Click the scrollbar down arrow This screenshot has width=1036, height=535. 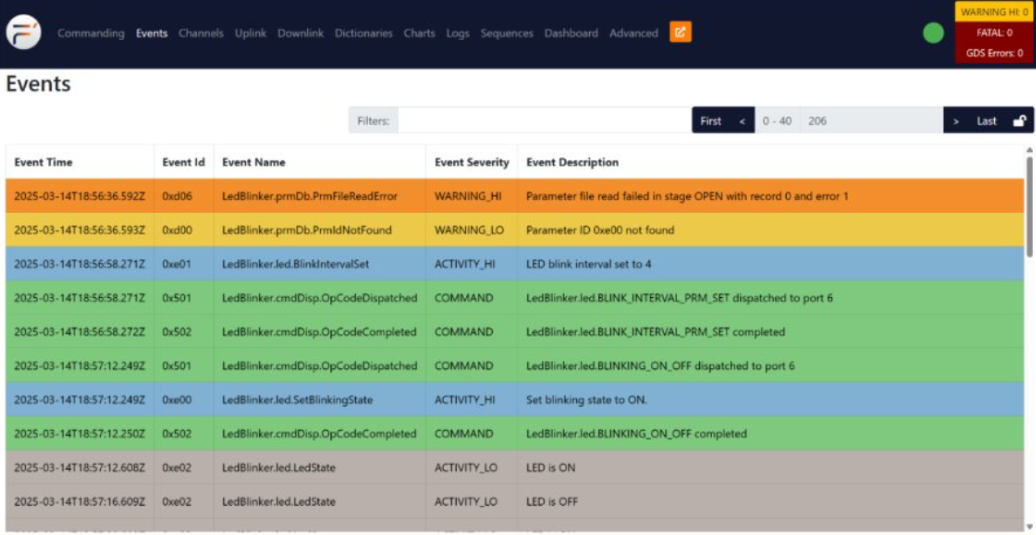pyautogui.click(x=1029, y=527)
